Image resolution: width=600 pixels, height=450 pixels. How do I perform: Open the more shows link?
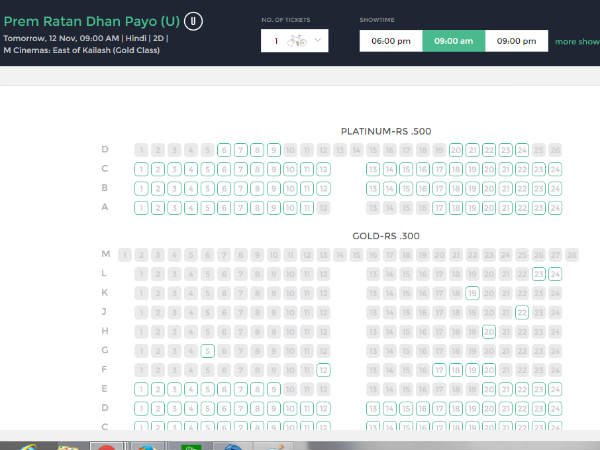(x=577, y=42)
